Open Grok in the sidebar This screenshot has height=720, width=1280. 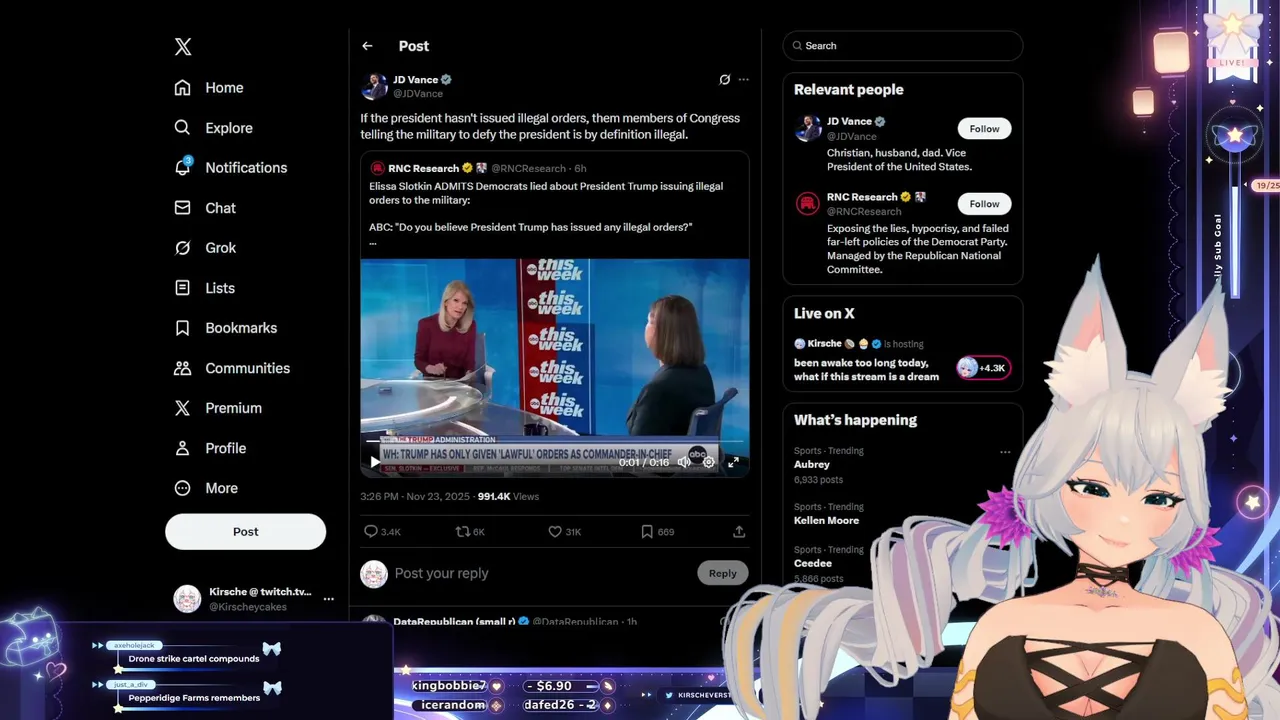pos(205,248)
